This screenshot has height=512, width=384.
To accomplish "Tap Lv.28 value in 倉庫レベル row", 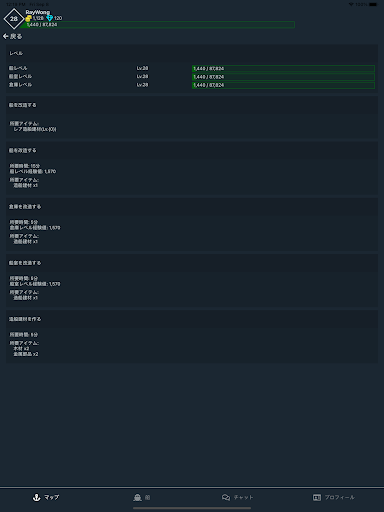I will coord(142,85).
